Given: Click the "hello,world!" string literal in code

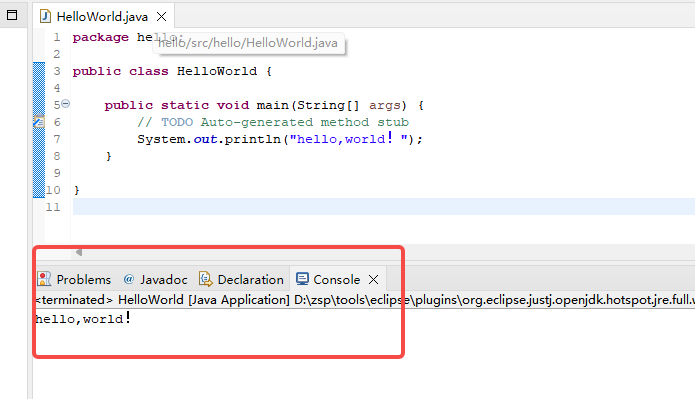Looking at the screenshot, I should tap(349, 139).
